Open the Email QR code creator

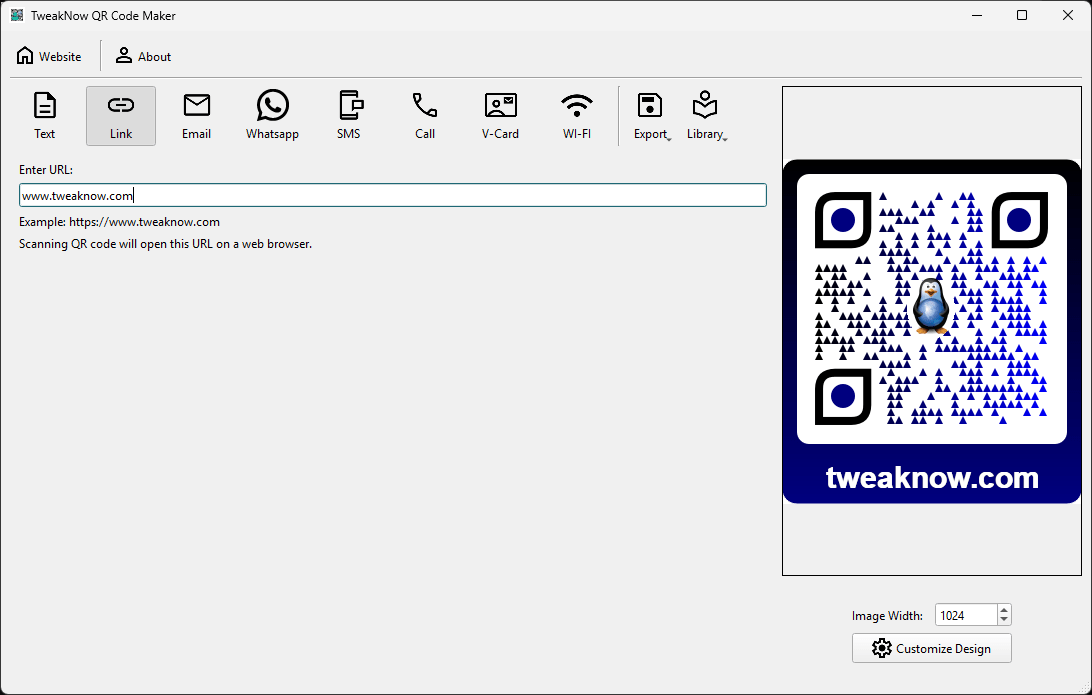coord(196,114)
